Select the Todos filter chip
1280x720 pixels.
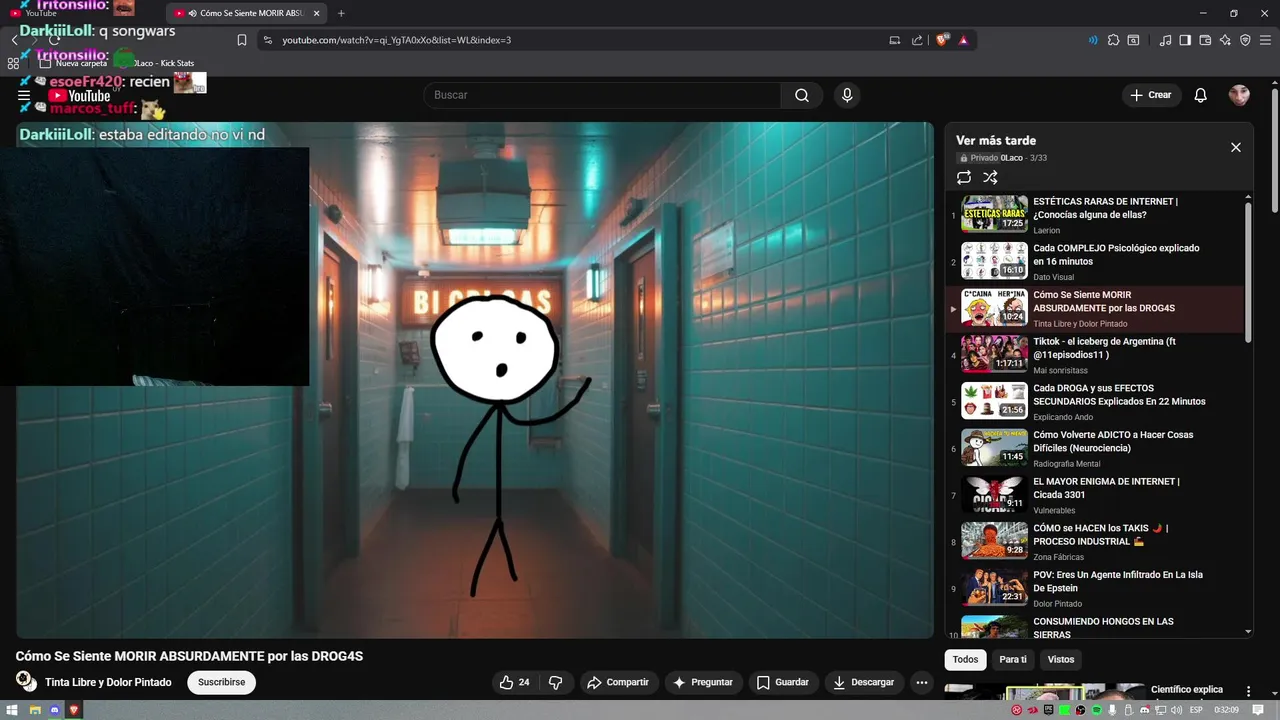click(966, 659)
